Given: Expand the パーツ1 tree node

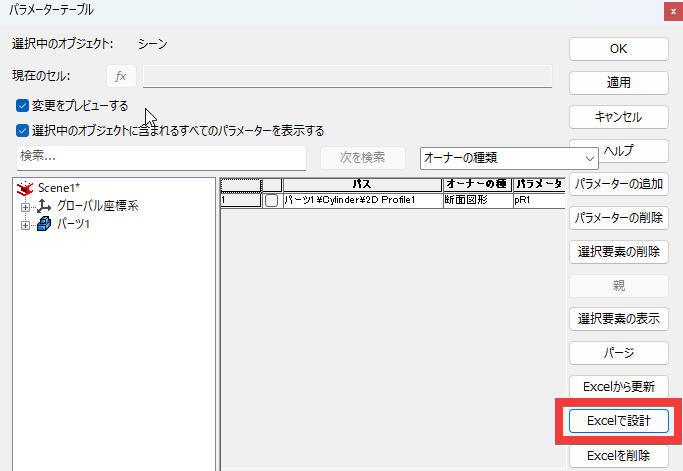Looking at the screenshot, I should click(25, 225).
